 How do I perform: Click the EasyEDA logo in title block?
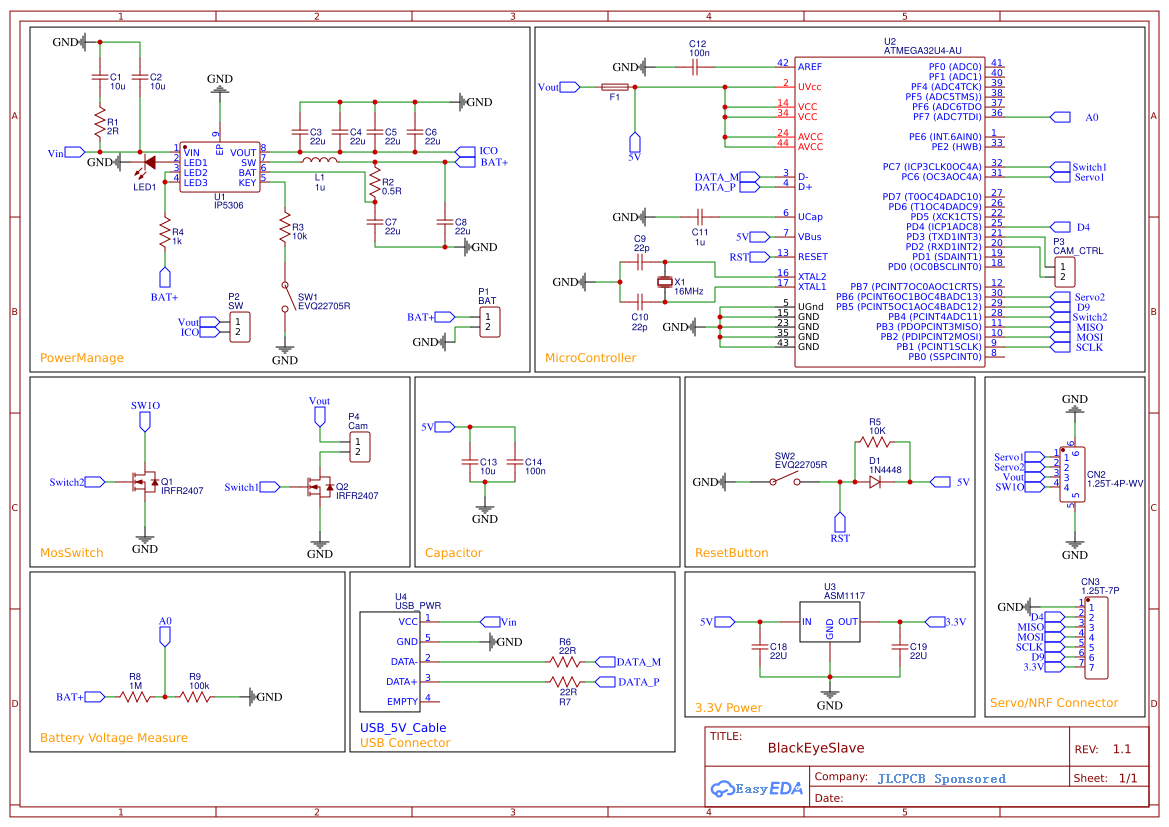click(757, 787)
